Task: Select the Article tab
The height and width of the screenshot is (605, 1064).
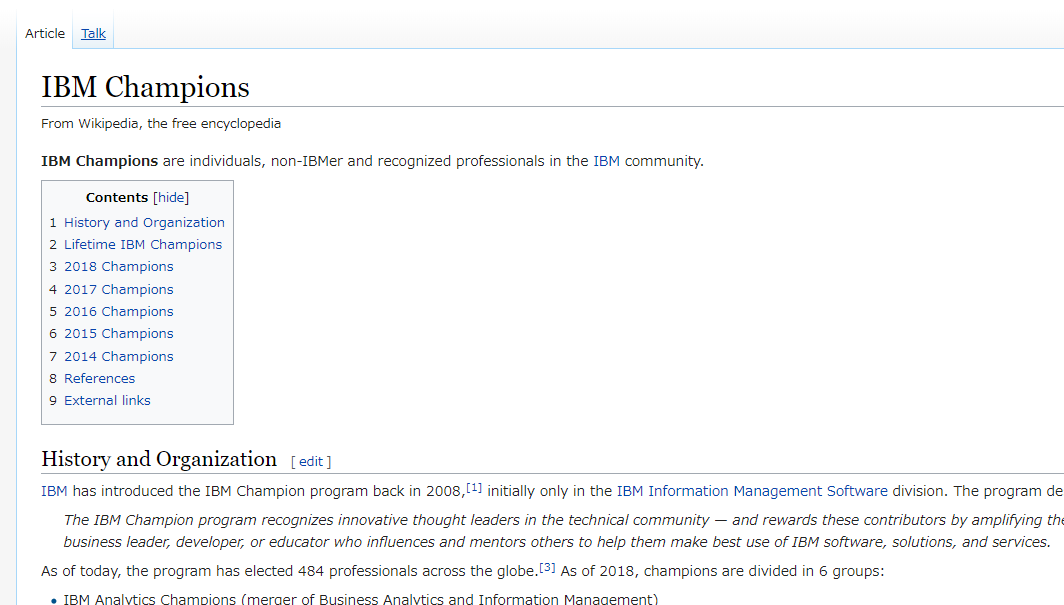Action: point(45,34)
